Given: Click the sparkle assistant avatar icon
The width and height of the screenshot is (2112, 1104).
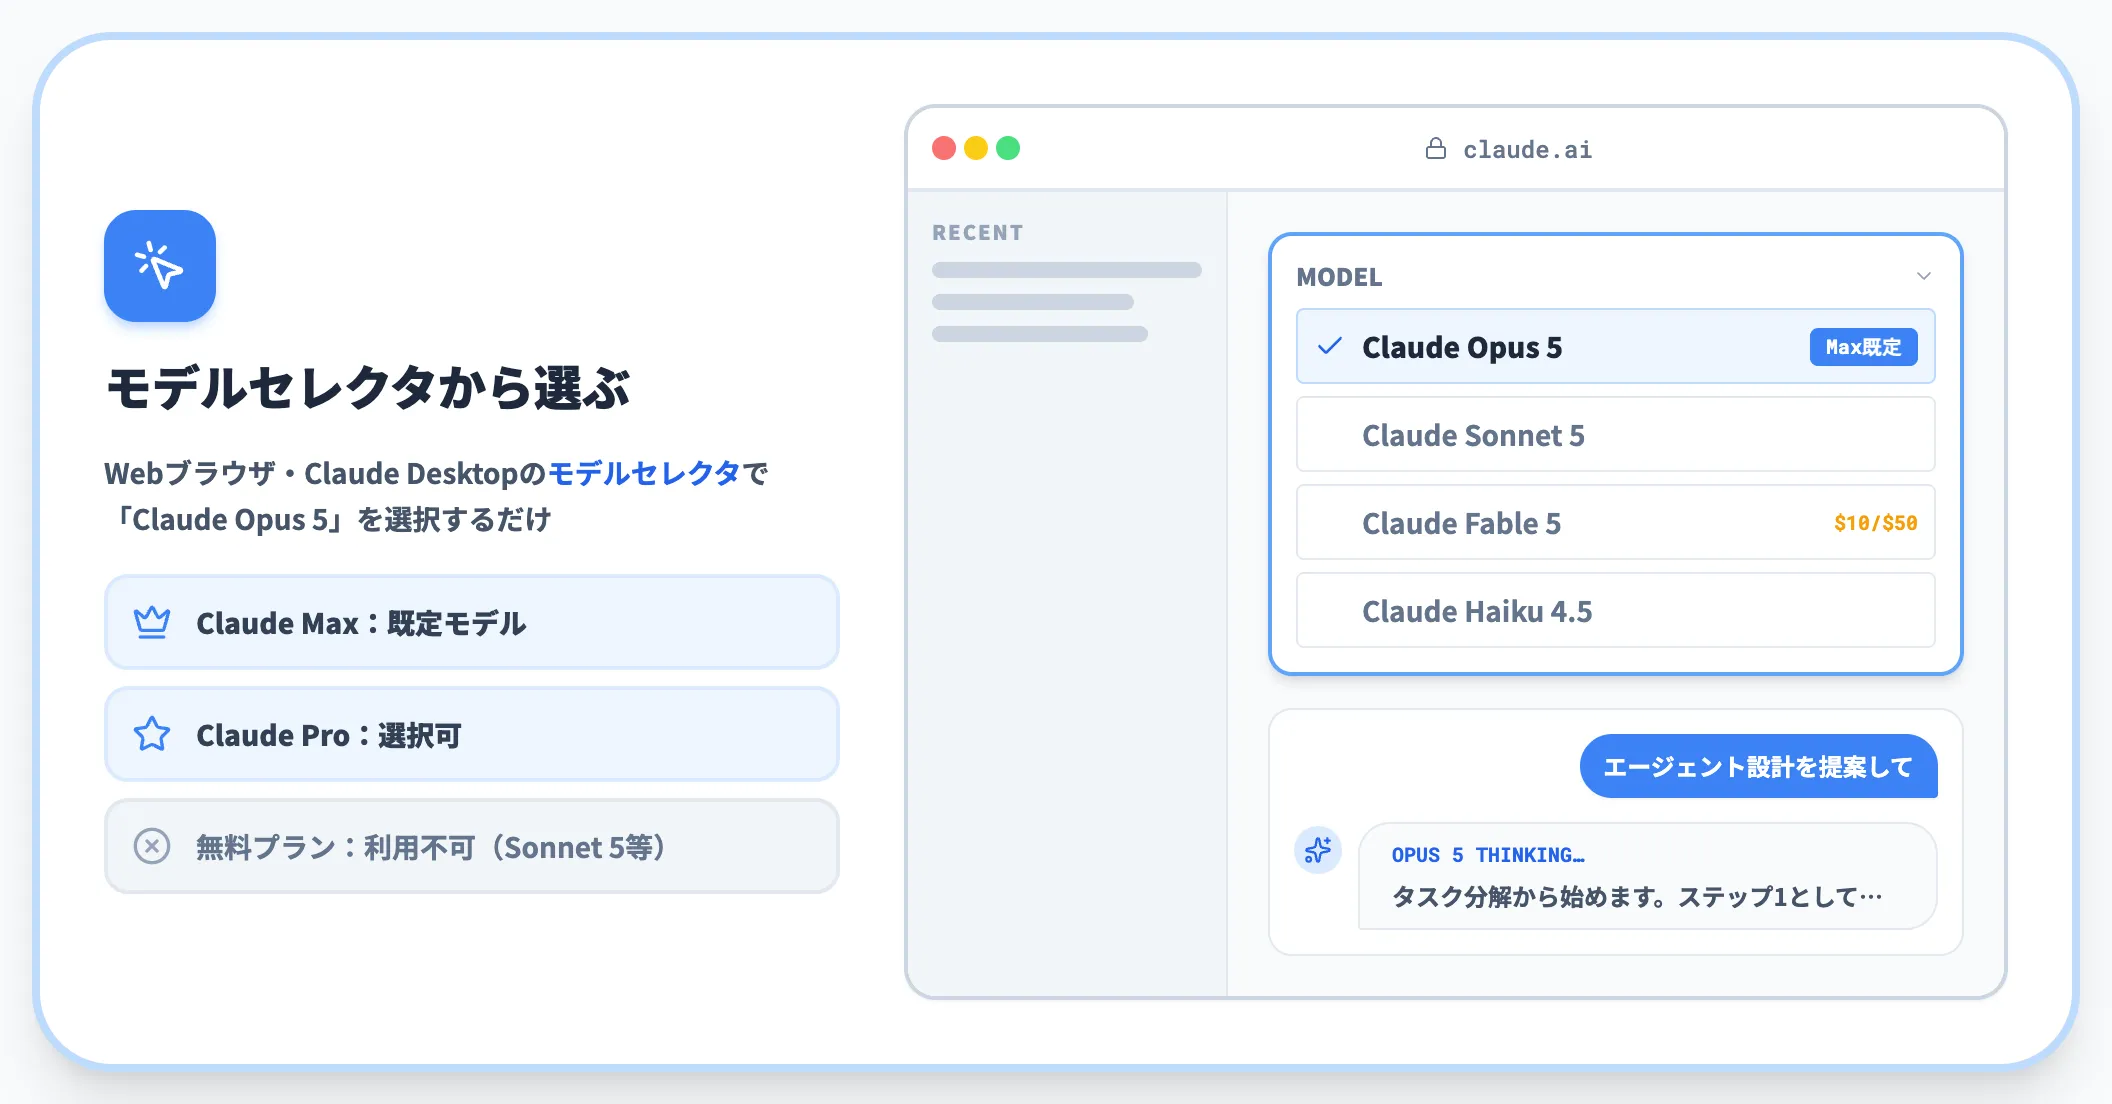Looking at the screenshot, I should (1318, 850).
